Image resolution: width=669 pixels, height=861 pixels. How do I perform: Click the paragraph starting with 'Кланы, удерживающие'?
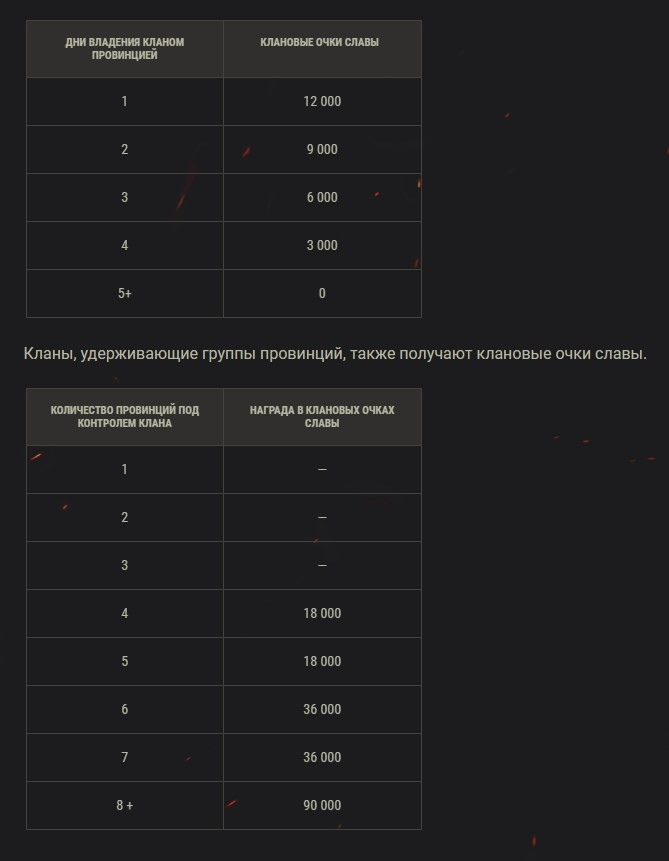pos(335,354)
